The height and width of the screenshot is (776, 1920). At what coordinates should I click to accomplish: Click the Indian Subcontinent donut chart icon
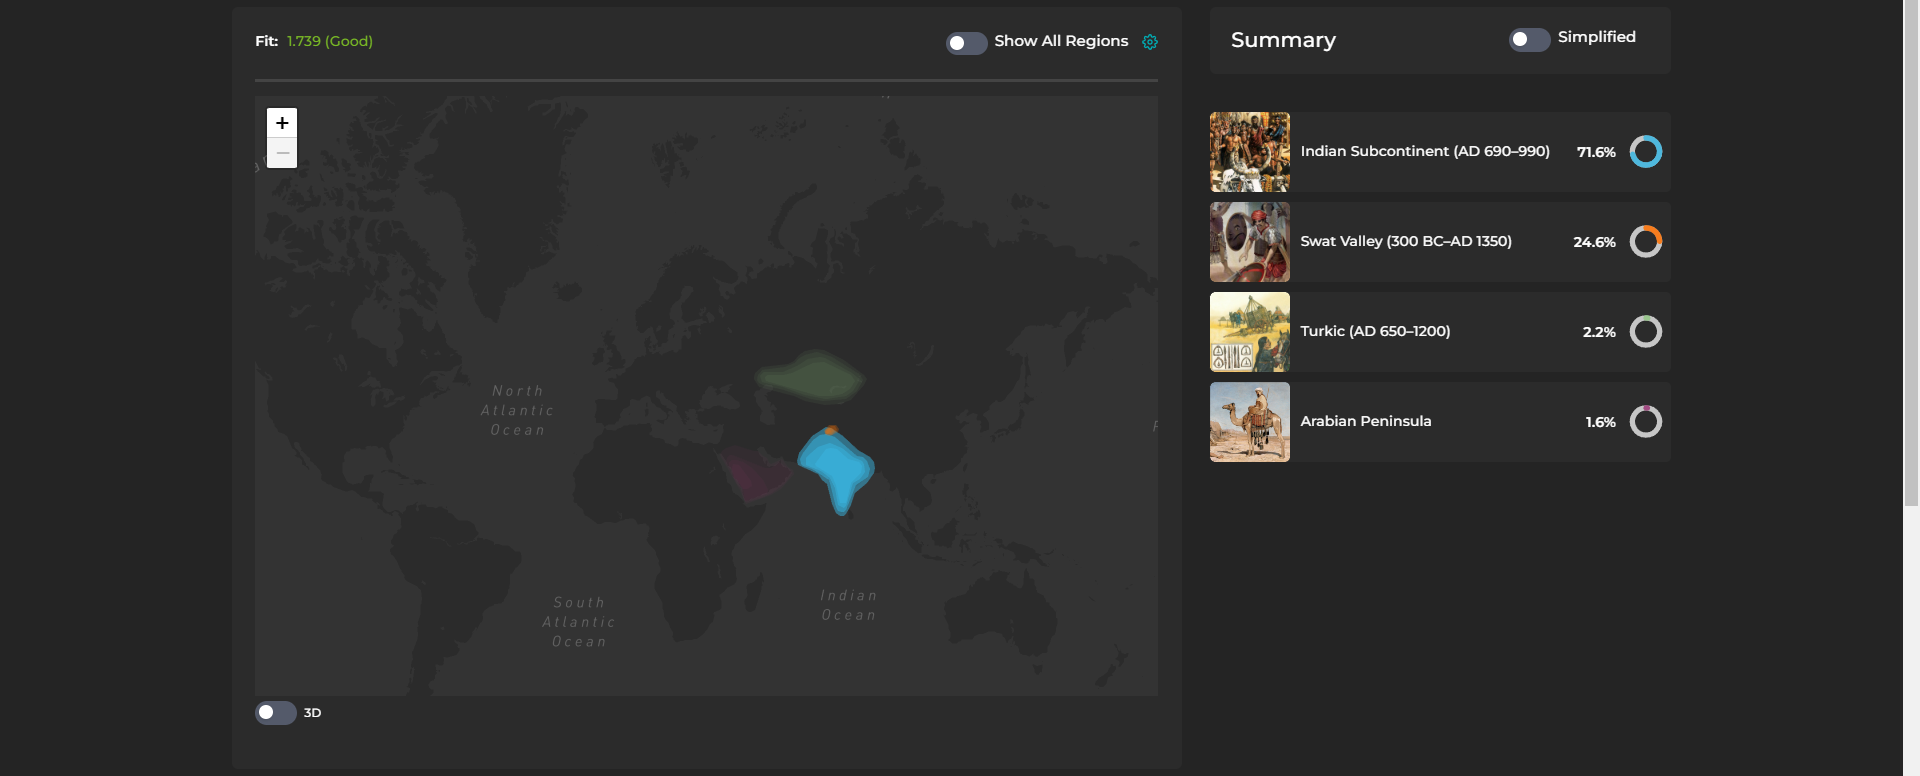[x=1645, y=152]
